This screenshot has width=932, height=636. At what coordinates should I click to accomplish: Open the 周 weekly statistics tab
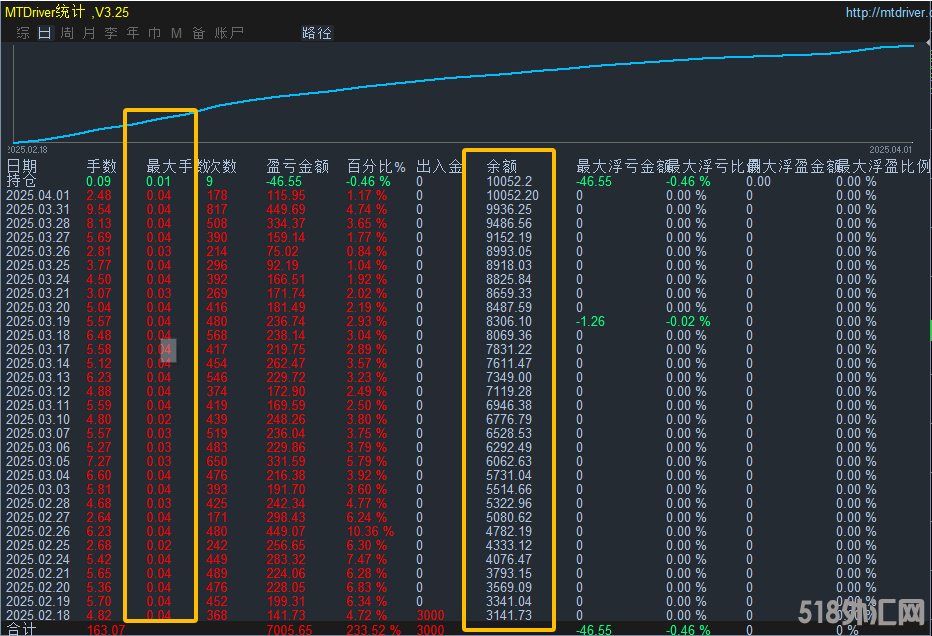pyautogui.click(x=67, y=33)
